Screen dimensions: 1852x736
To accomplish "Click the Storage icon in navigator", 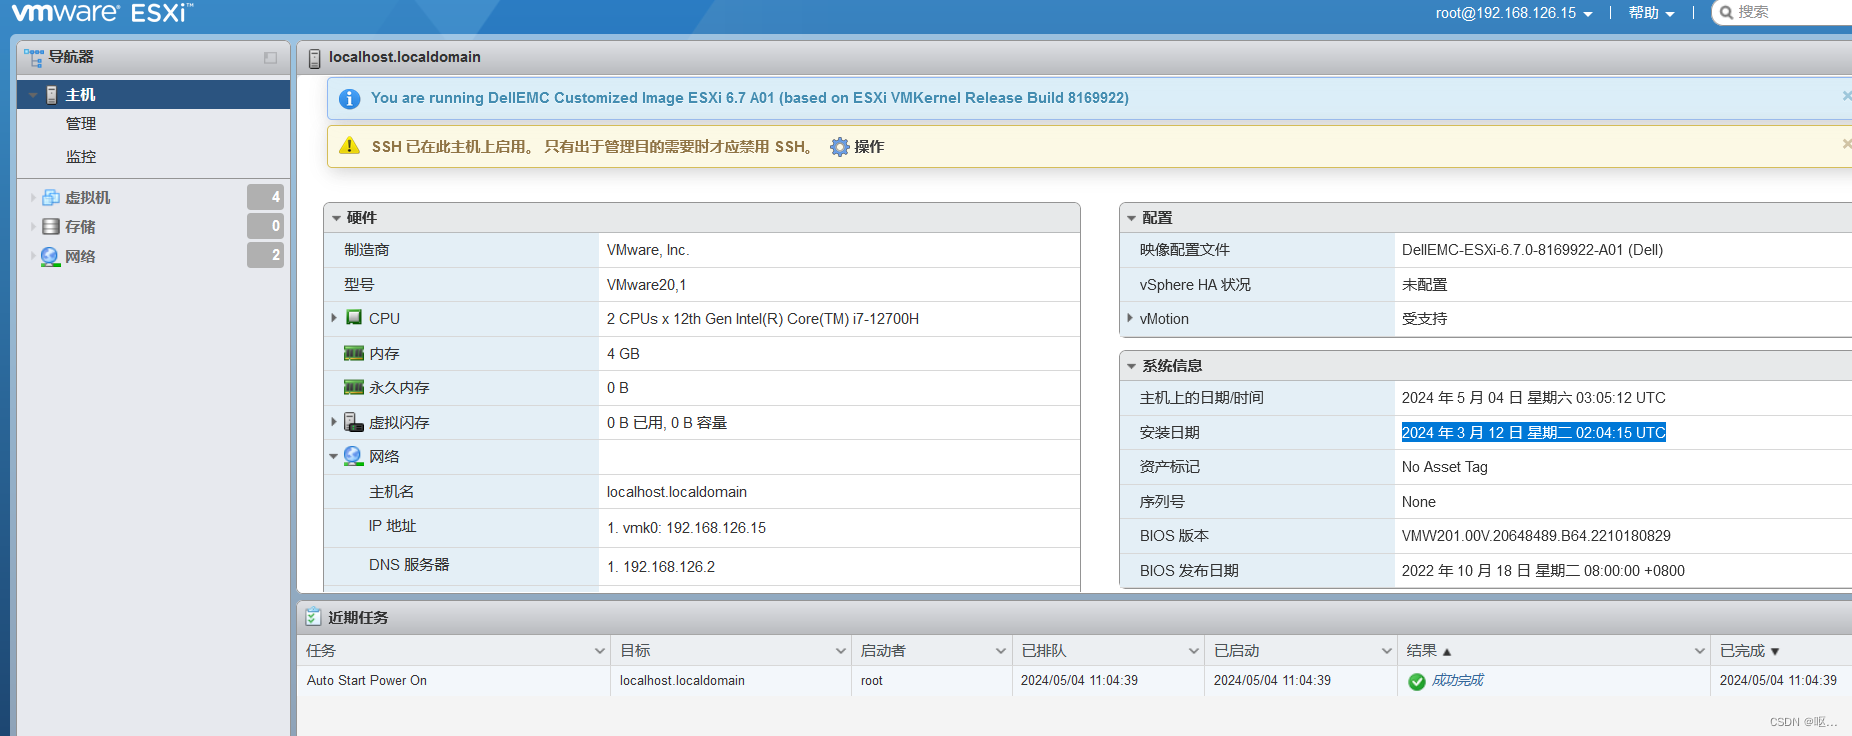I will pos(51,227).
